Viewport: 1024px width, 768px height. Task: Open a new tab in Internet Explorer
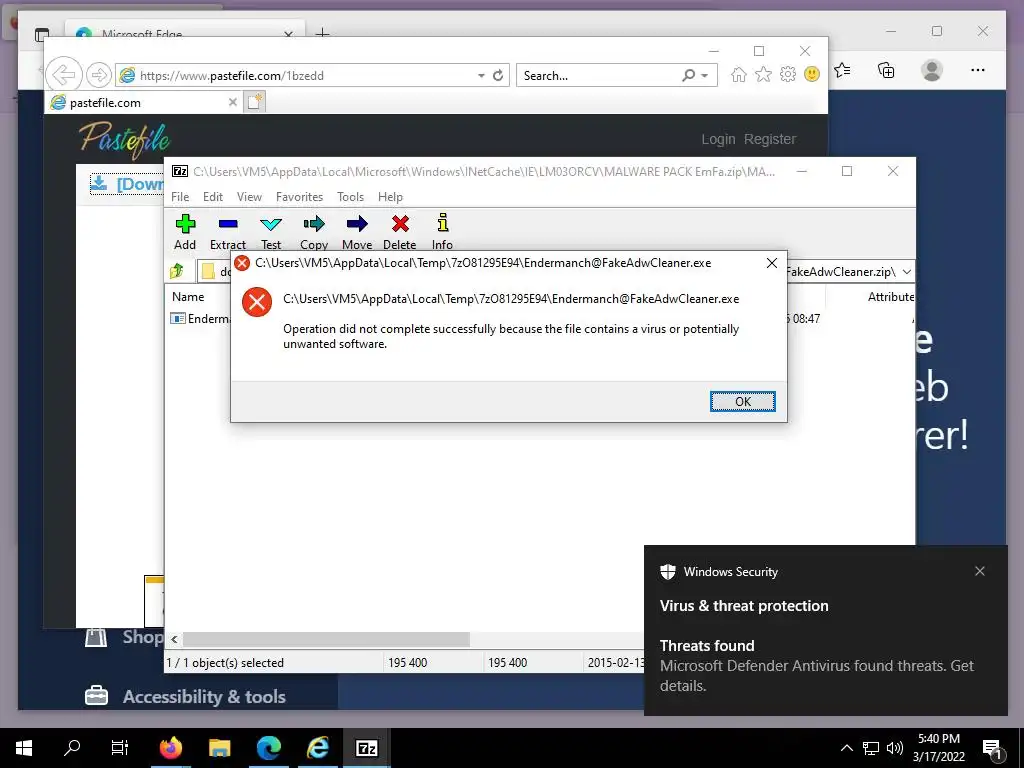(255, 102)
